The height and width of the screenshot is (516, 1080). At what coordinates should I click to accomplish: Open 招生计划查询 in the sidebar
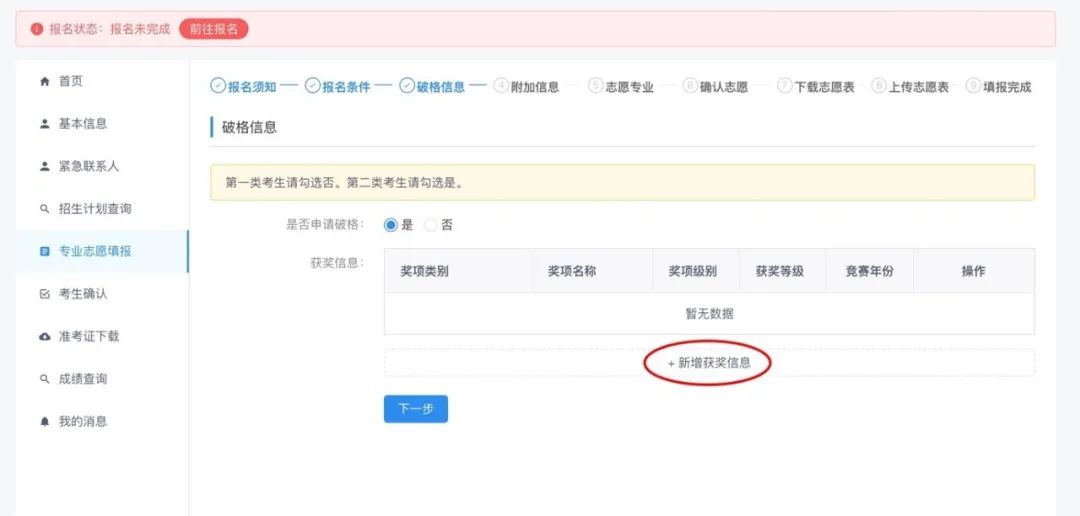101,209
